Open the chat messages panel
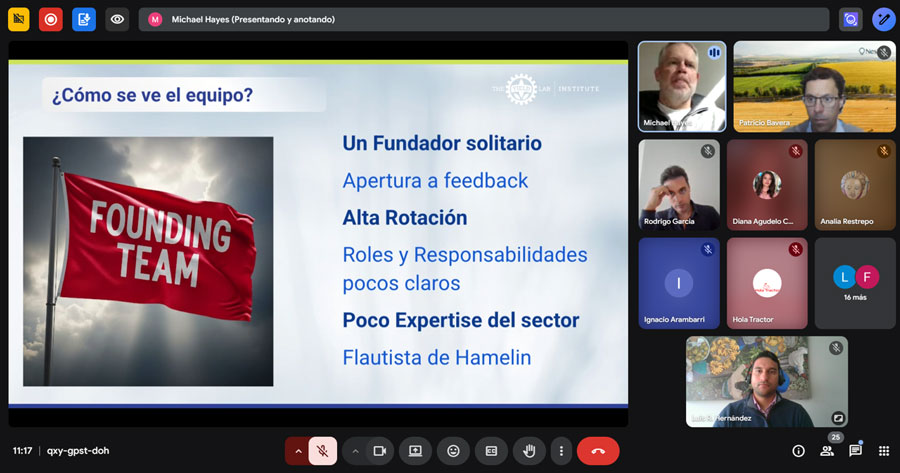Viewport: 900px width, 473px height. [855, 451]
